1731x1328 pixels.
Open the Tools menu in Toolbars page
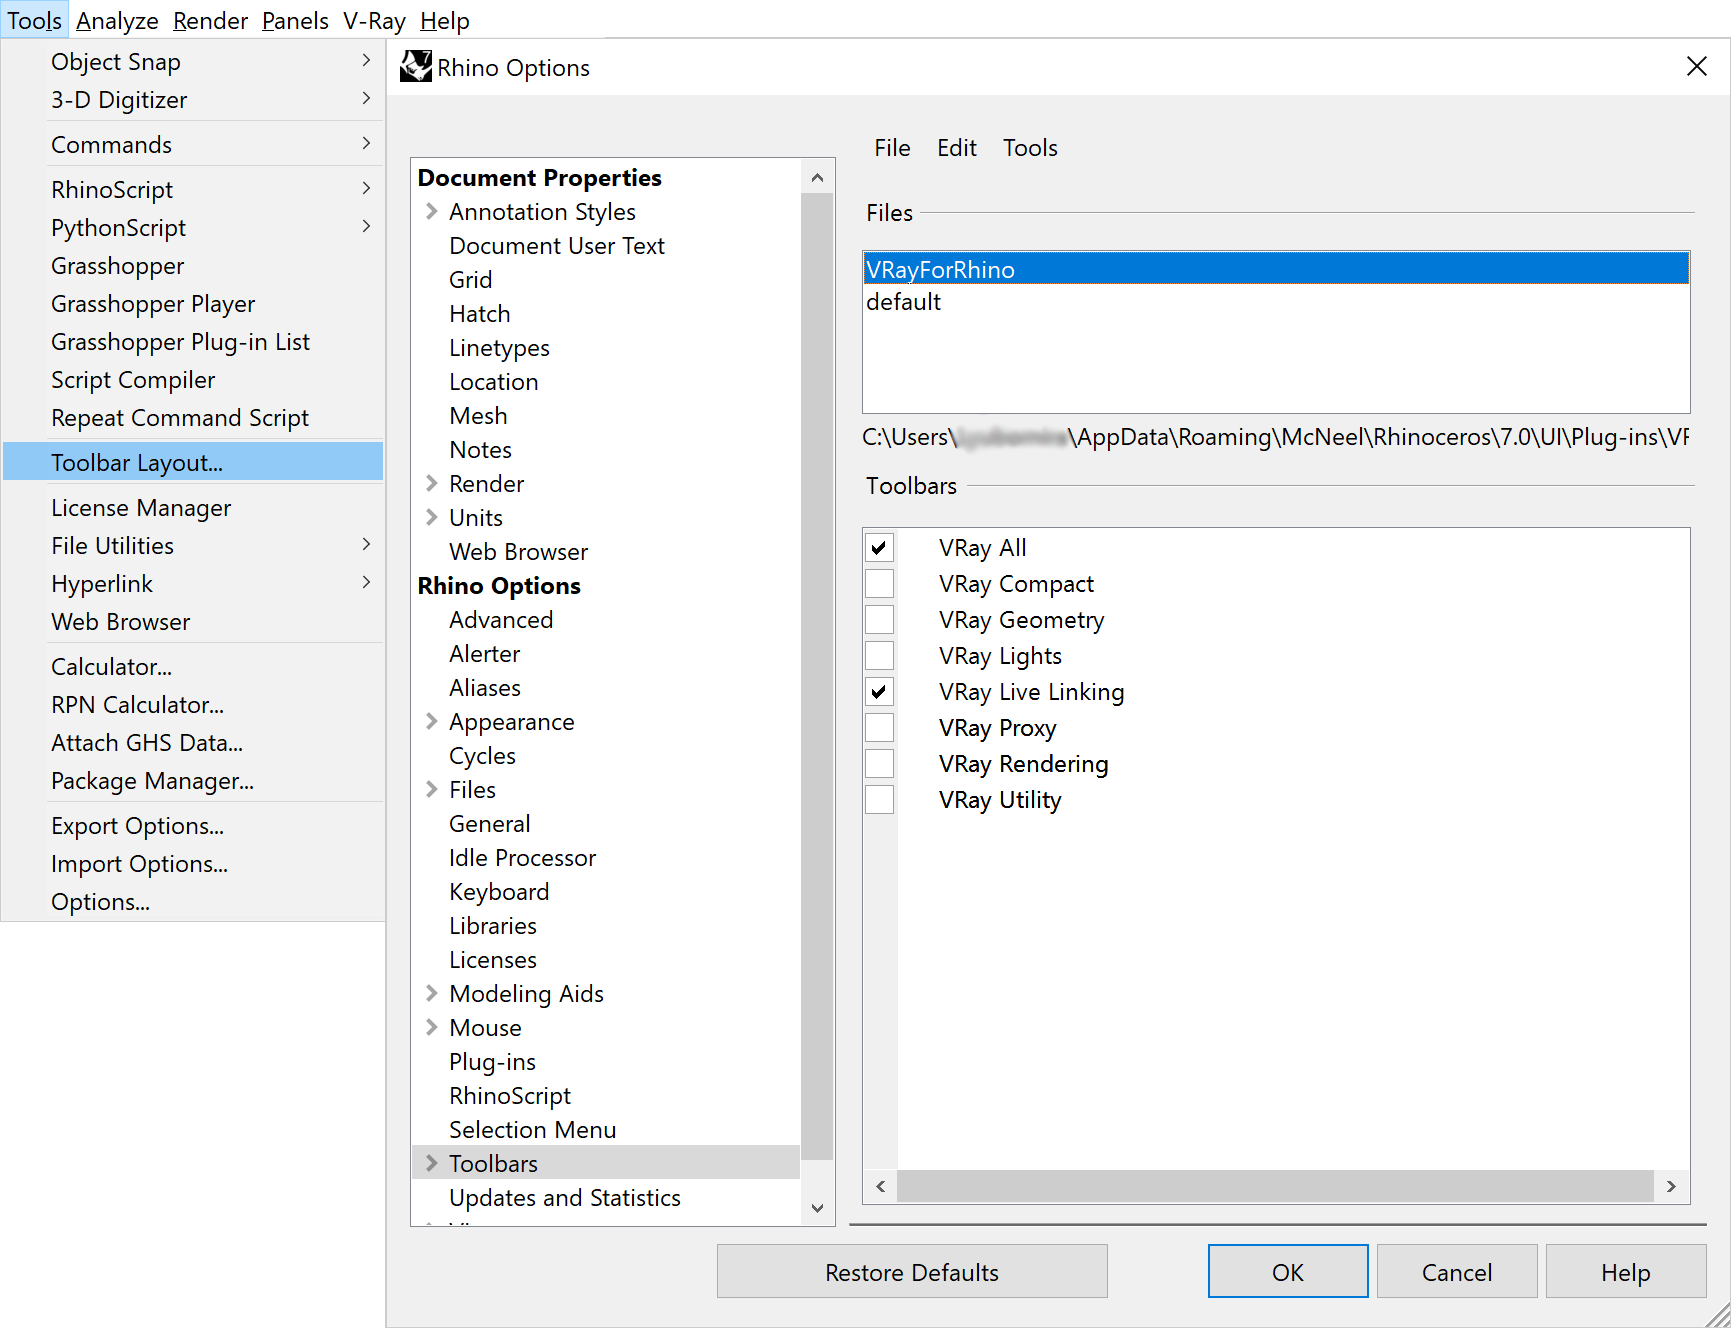[1030, 148]
